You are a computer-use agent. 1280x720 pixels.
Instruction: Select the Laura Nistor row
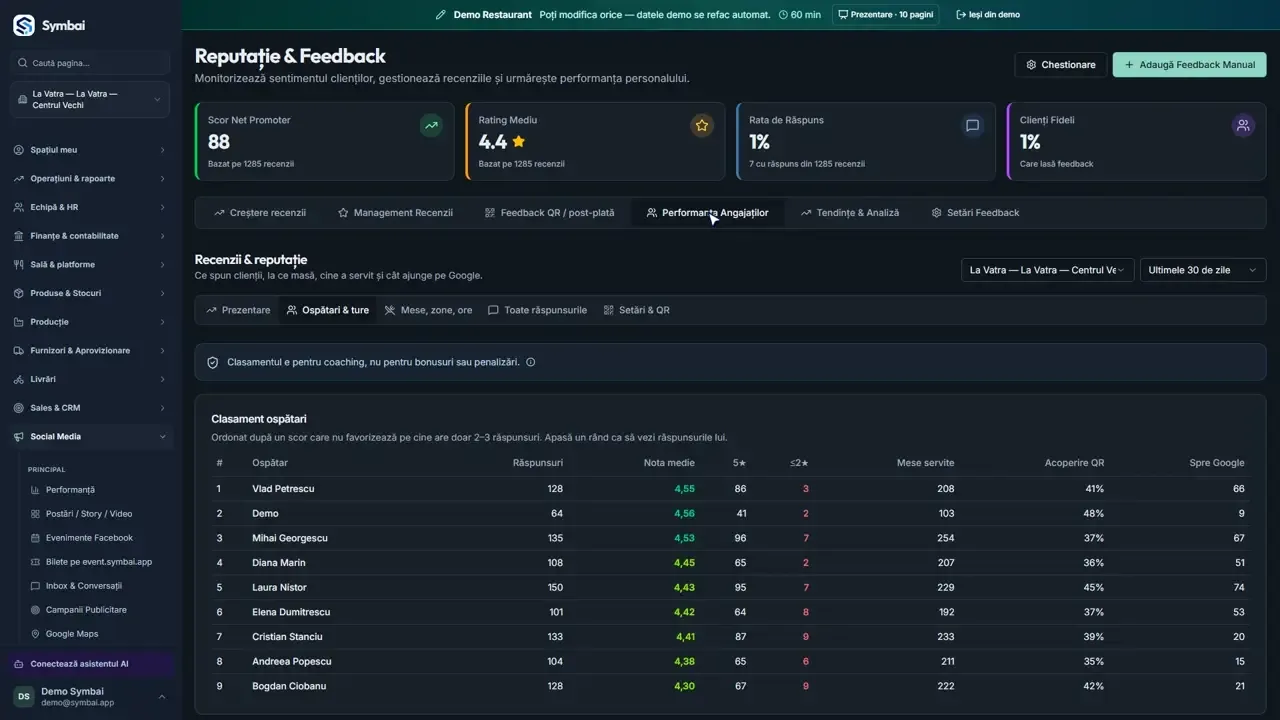tap(730, 587)
